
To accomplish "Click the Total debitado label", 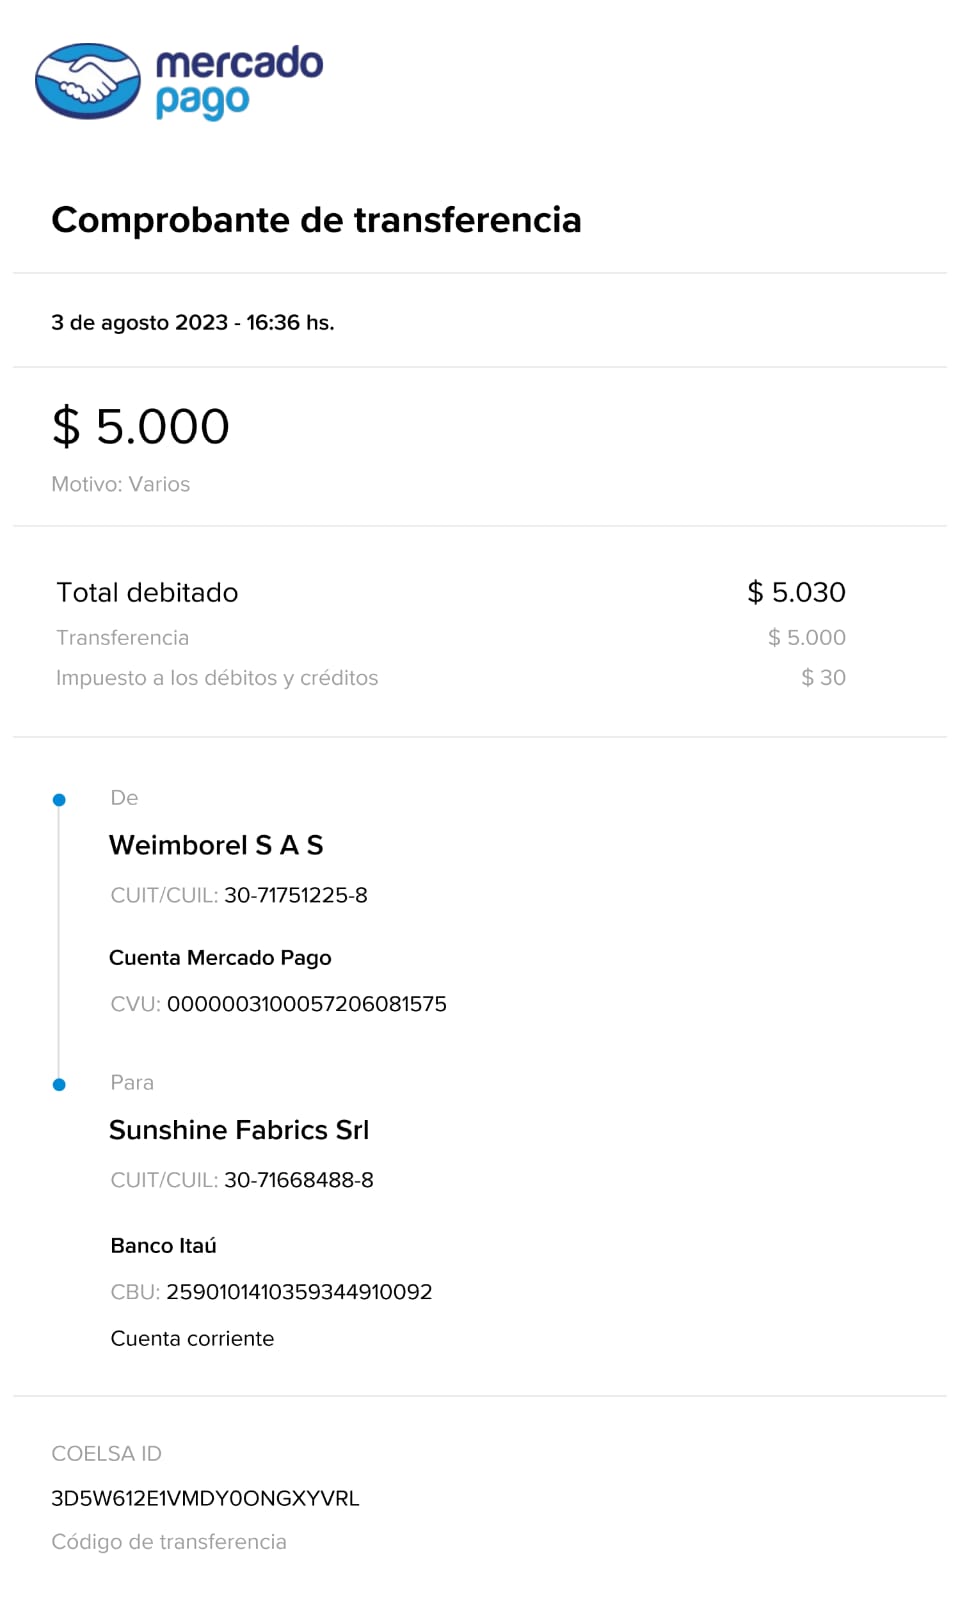I will click(147, 593).
